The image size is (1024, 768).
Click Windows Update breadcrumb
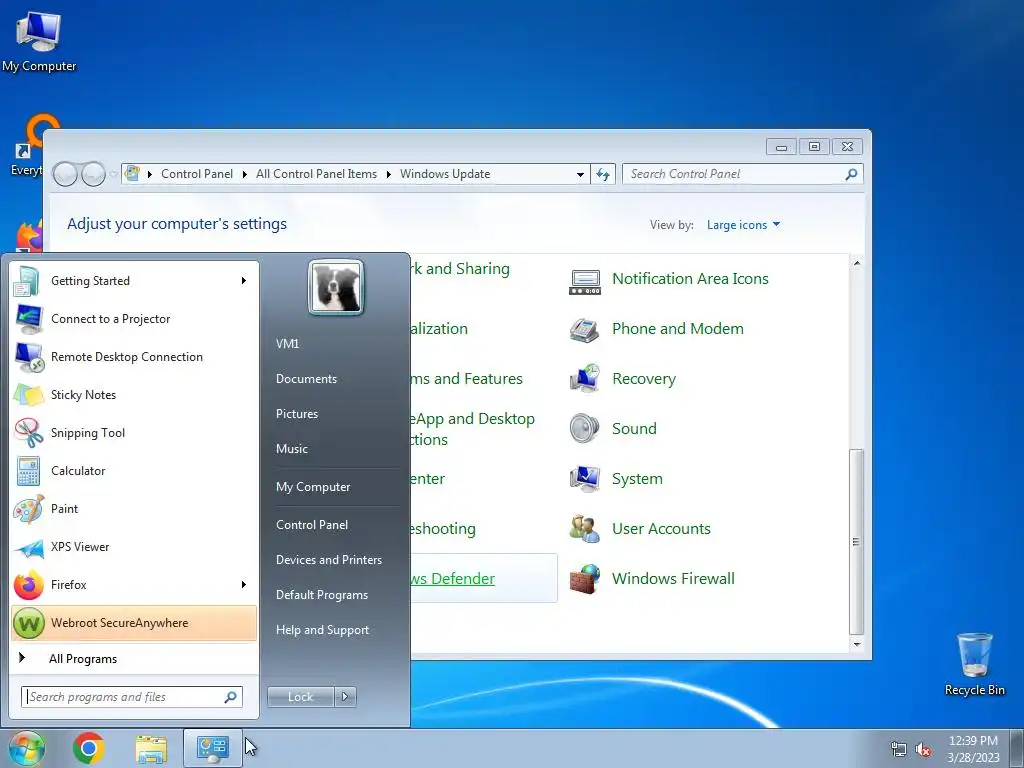(445, 174)
